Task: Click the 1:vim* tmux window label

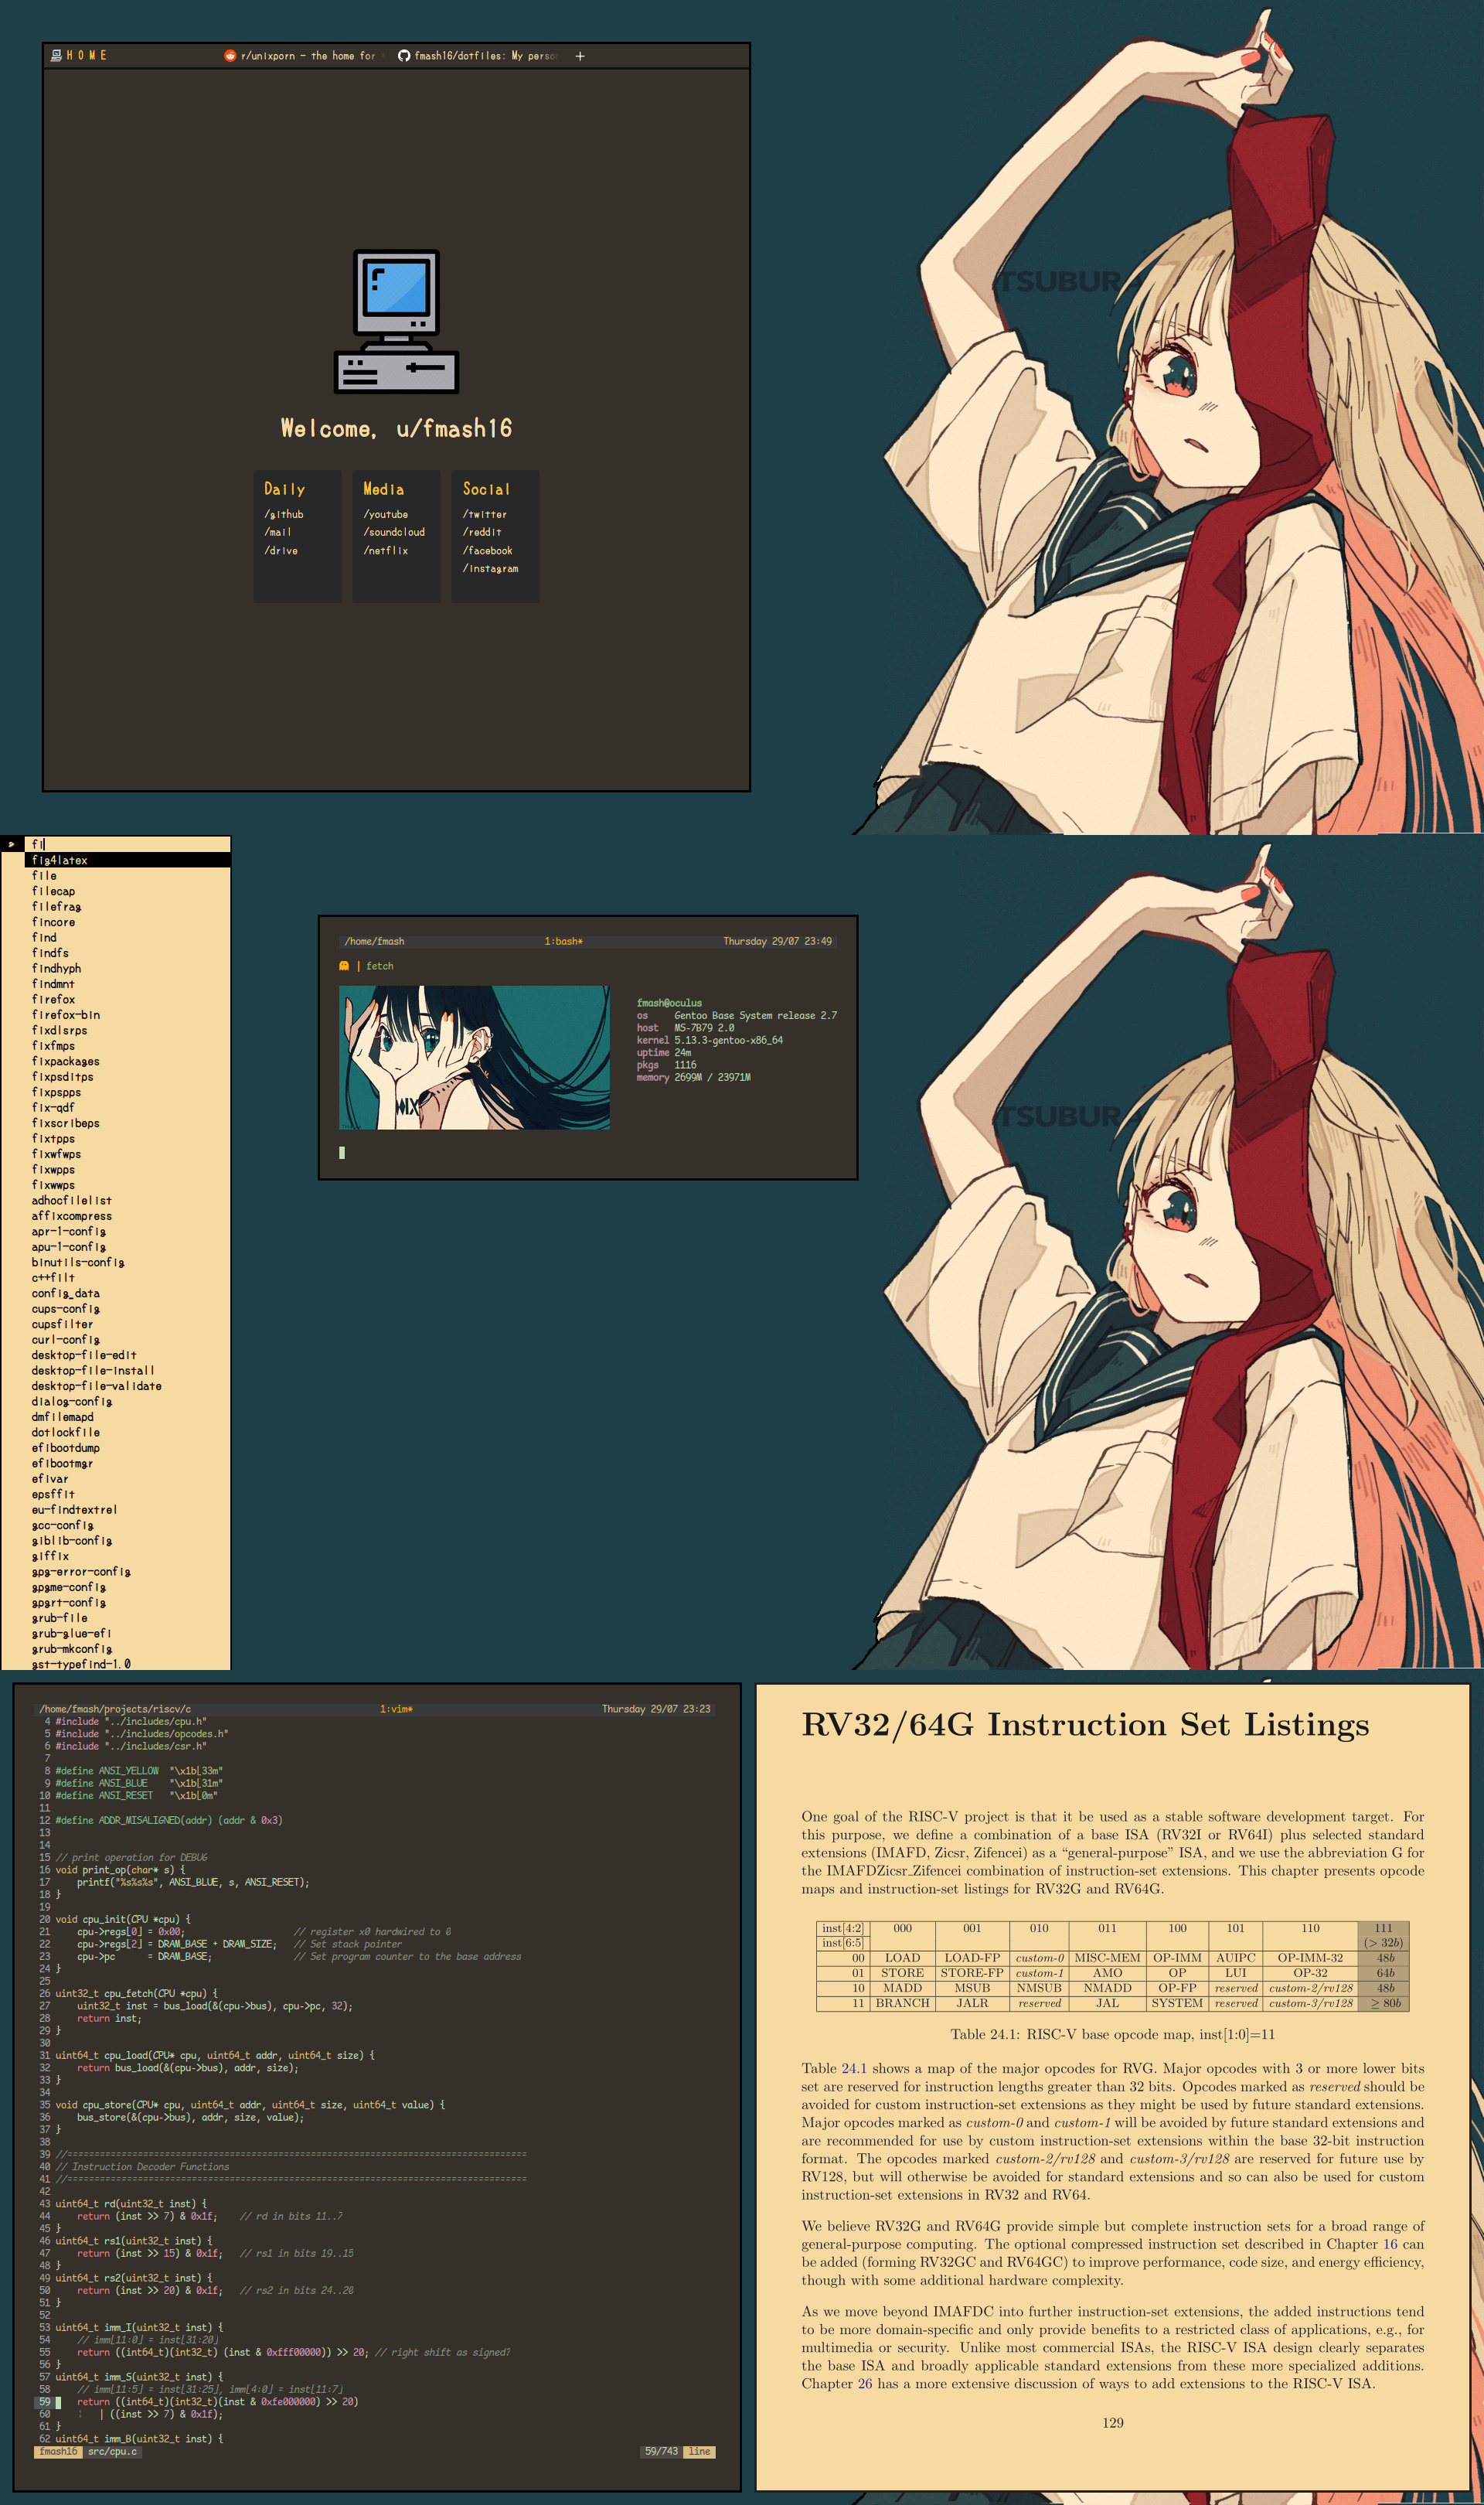Action: (396, 1709)
